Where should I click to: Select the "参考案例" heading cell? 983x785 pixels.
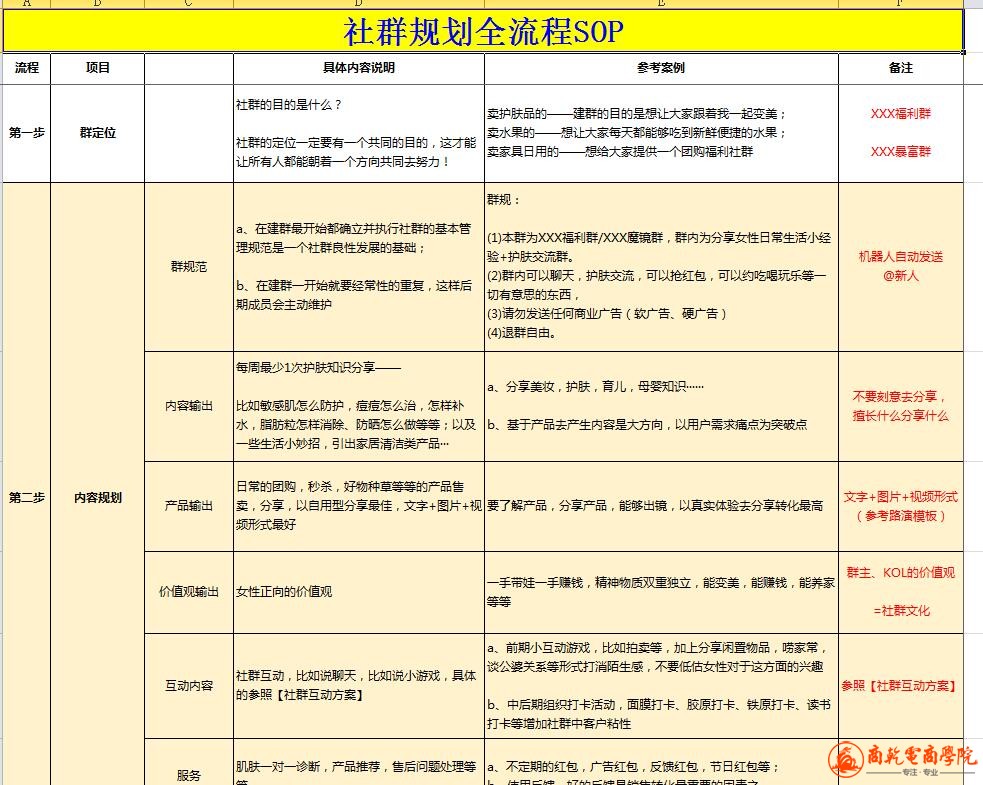[x=661, y=68]
